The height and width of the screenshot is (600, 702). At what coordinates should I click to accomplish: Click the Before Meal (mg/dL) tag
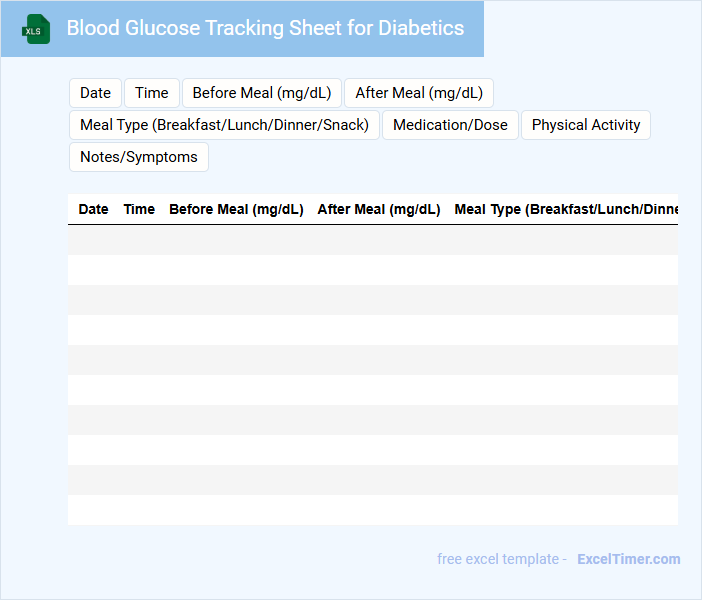coord(262,93)
